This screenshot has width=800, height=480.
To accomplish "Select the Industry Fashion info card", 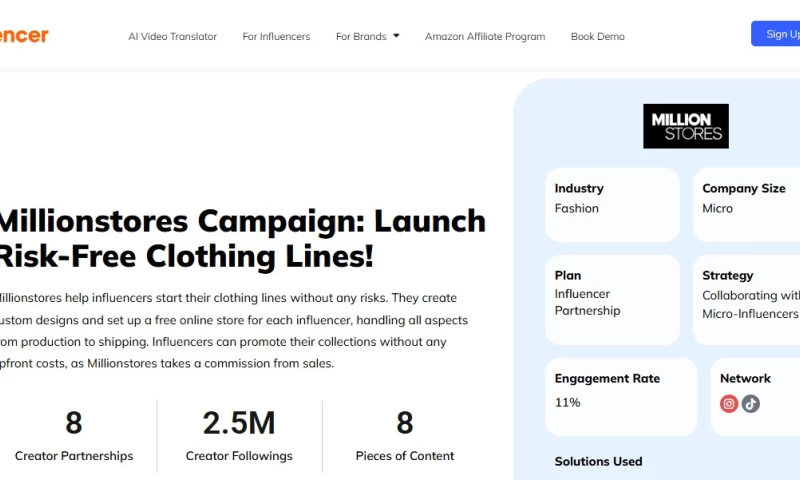I will [612, 204].
